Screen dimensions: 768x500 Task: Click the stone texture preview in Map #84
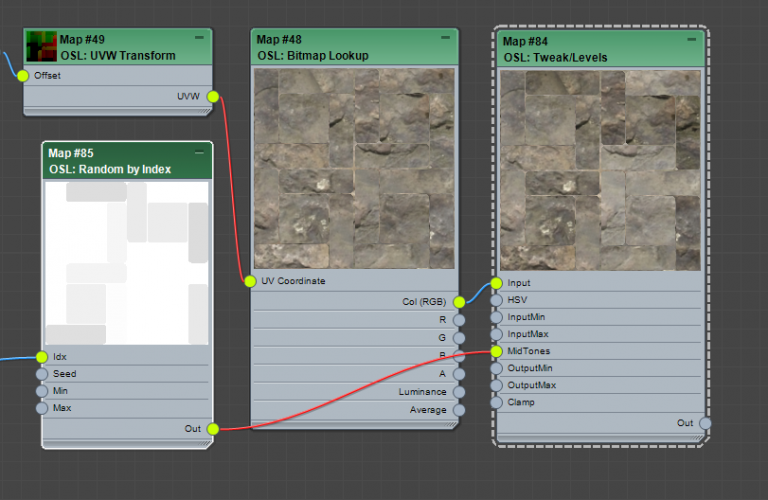click(600, 168)
